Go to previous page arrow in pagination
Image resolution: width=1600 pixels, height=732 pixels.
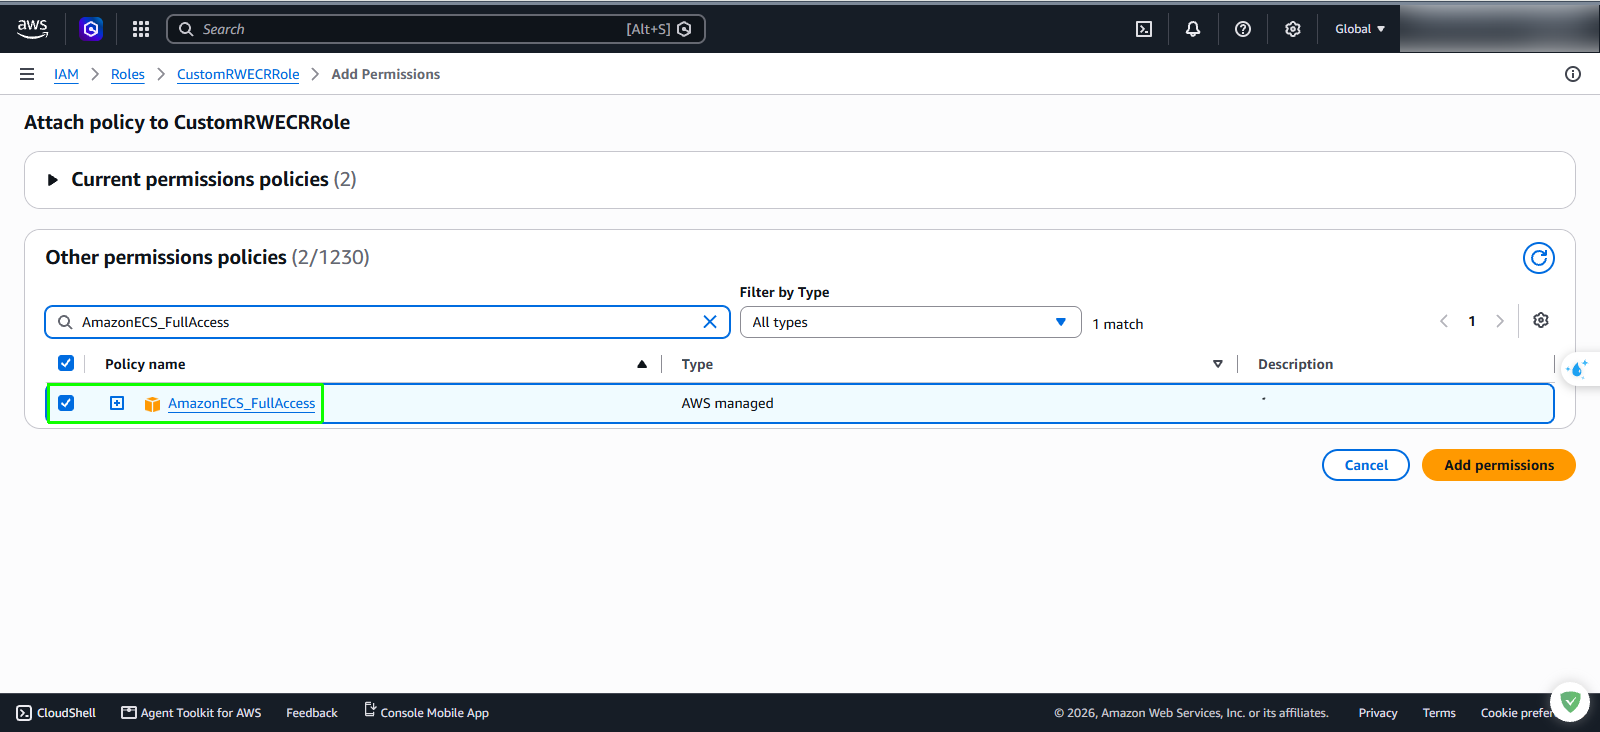point(1444,321)
